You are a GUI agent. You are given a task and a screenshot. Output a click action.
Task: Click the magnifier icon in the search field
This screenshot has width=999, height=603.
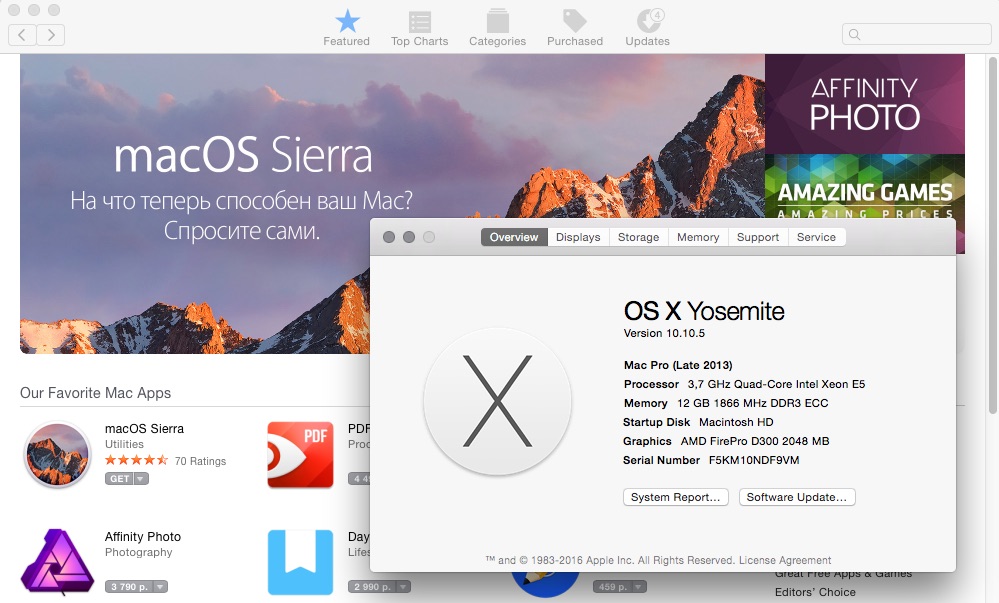coord(855,34)
